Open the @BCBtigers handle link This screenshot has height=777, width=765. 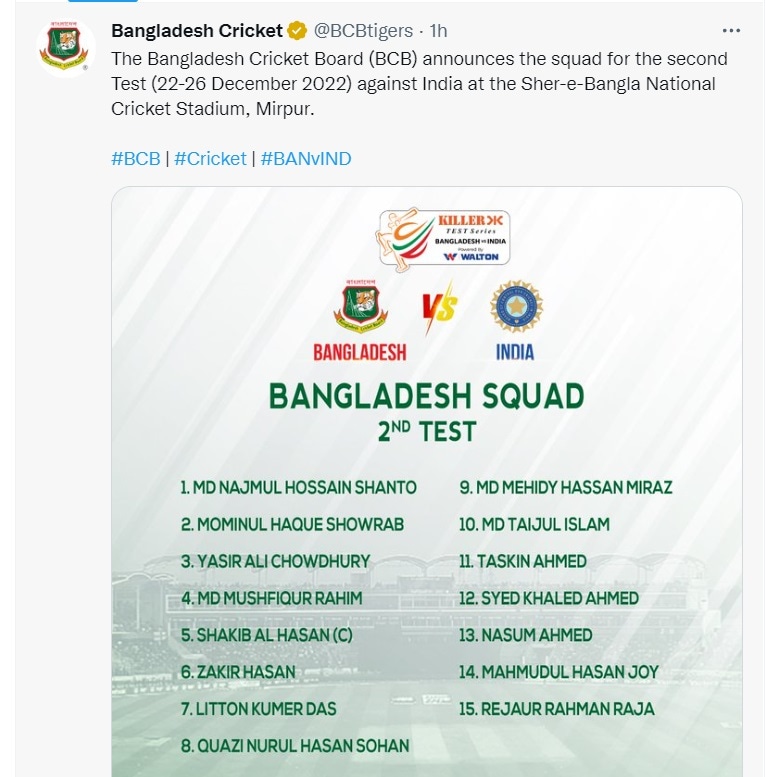(x=363, y=31)
